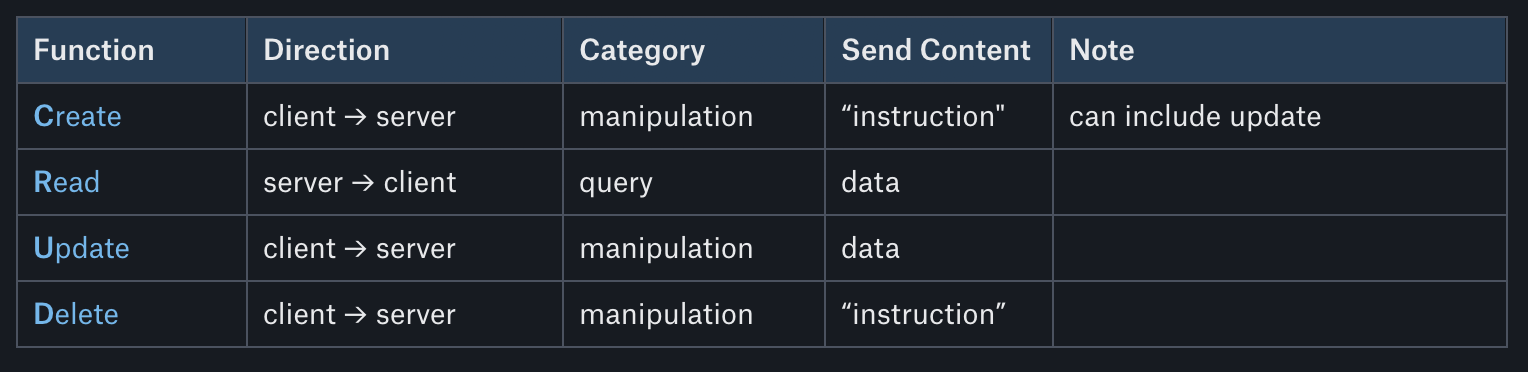Open the Update function link
The image size is (1528, 372).
pos(81,248)
